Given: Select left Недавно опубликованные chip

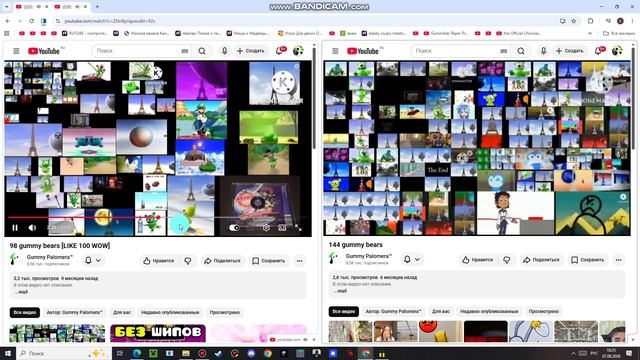Looking at the screenshot, I should [x=170, y=312].
